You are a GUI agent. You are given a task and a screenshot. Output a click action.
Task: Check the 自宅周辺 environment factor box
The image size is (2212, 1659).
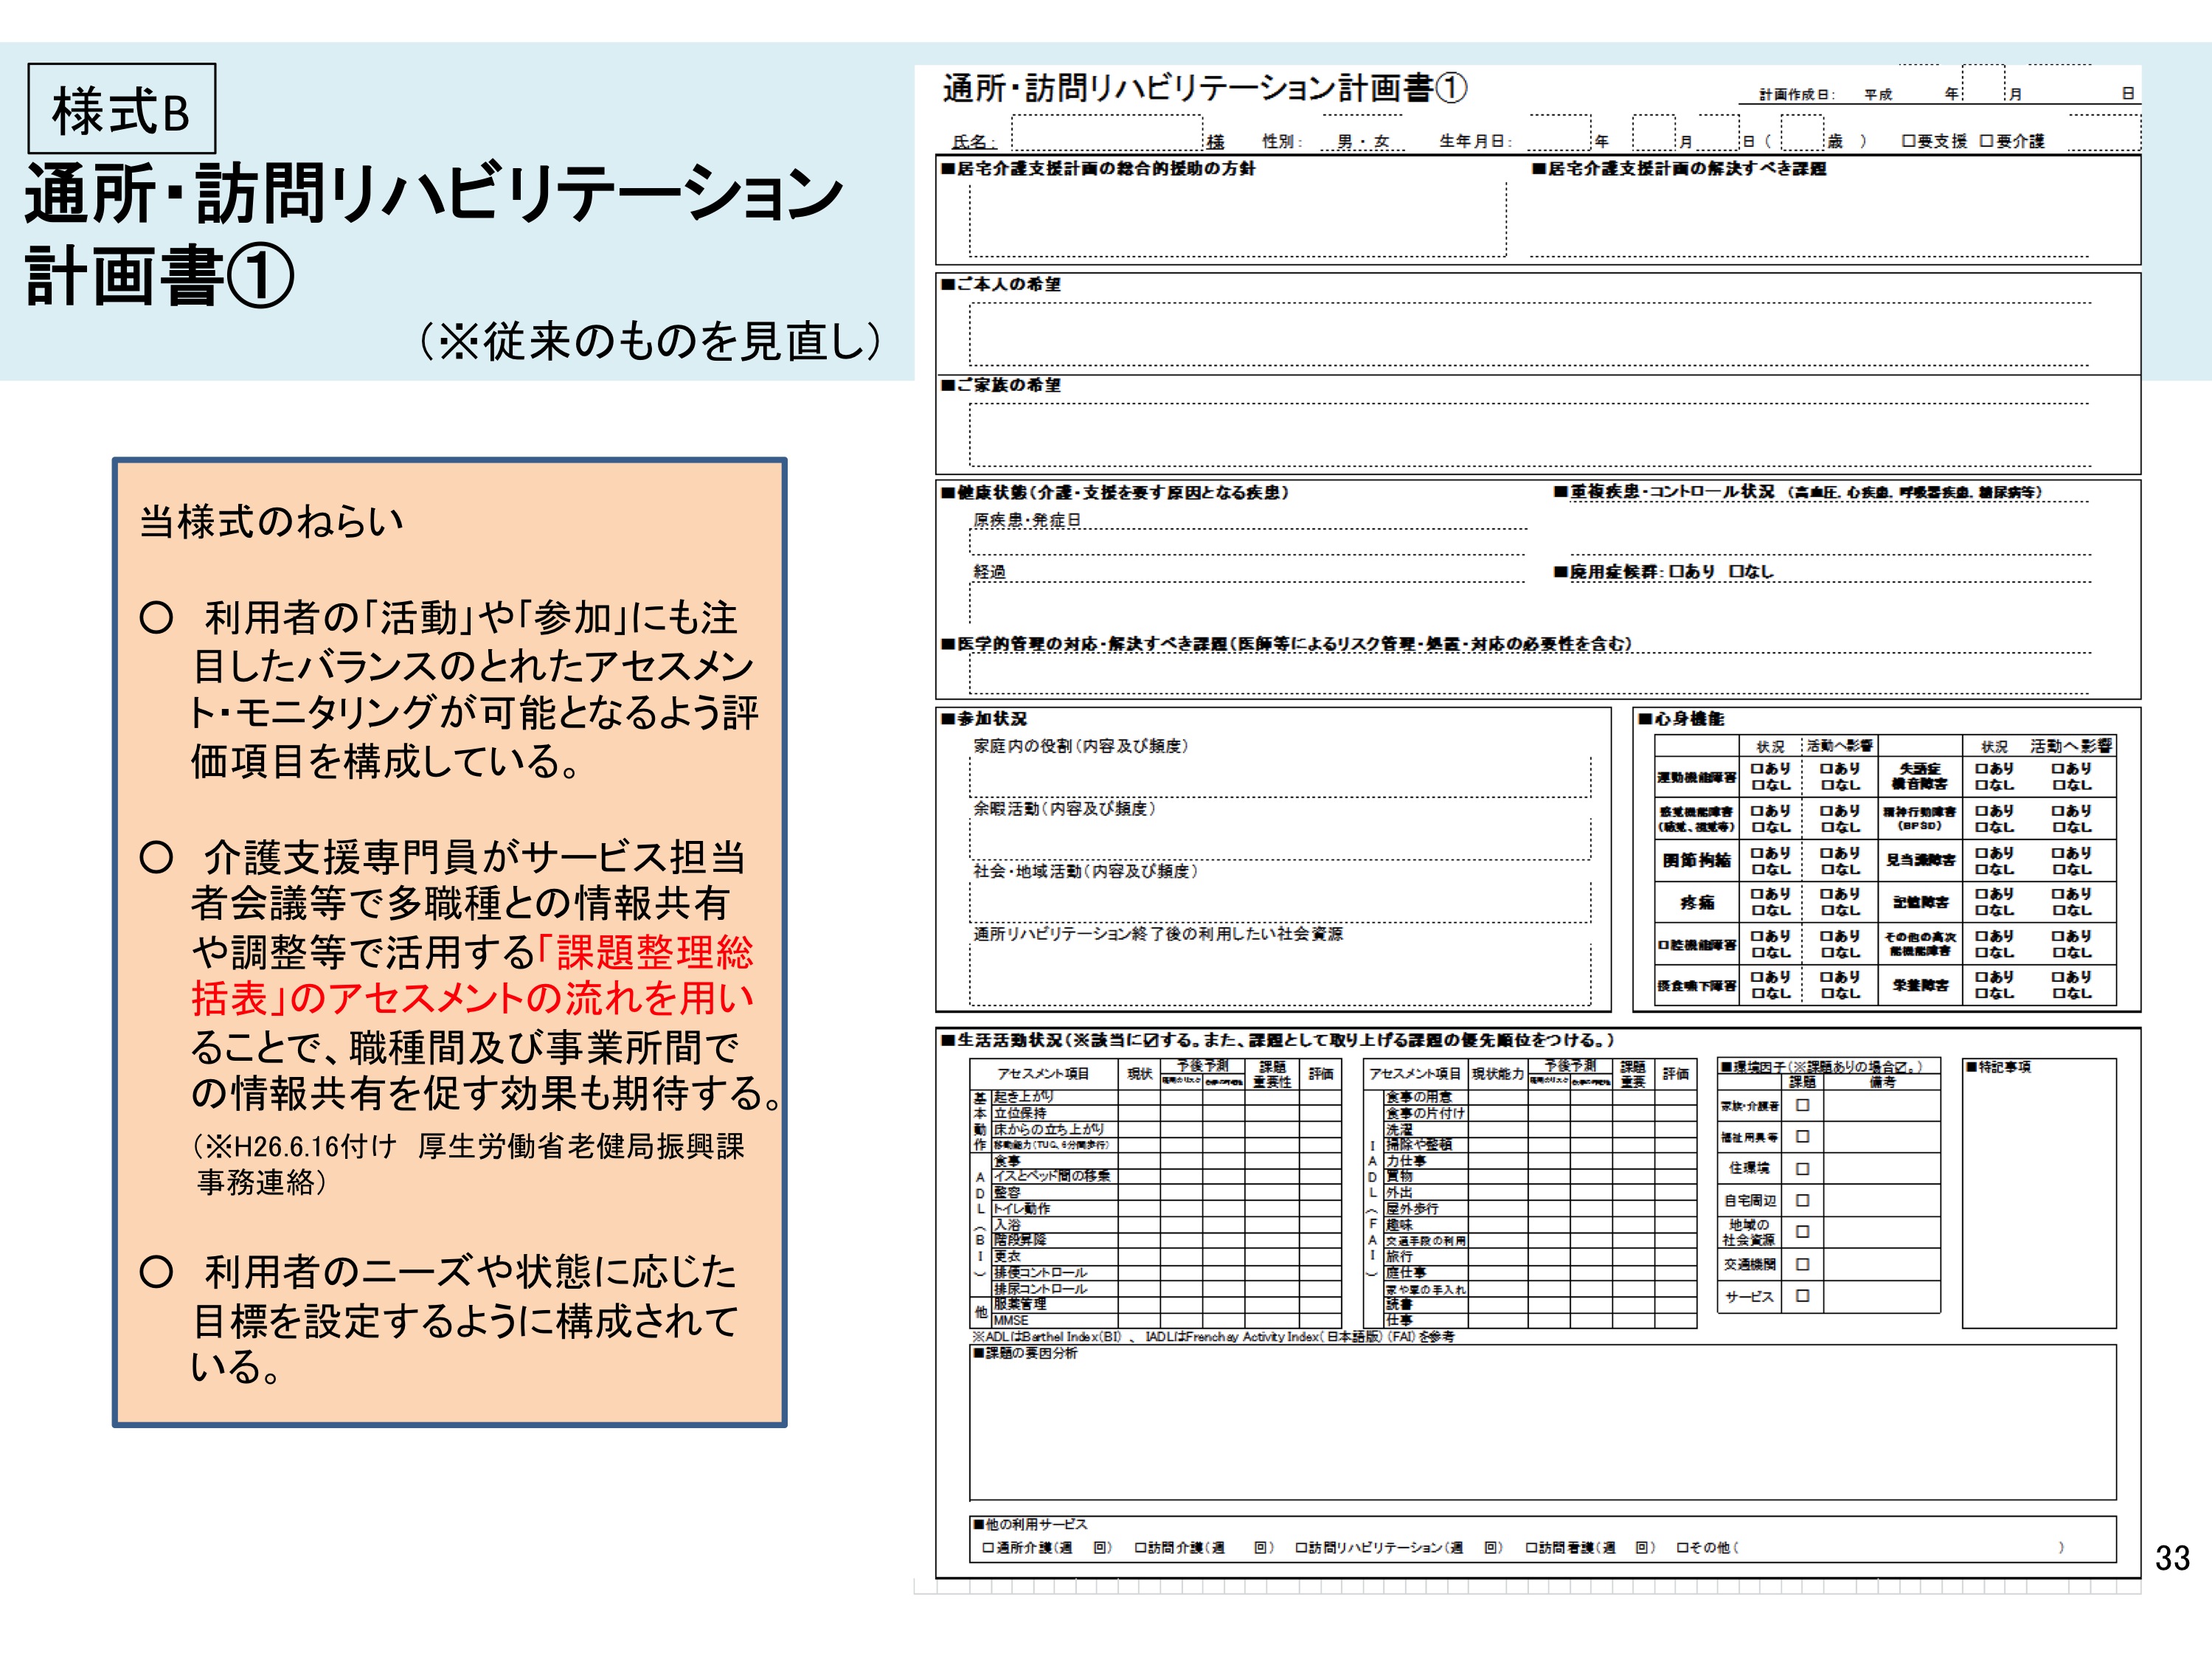coord(1803,1200)
